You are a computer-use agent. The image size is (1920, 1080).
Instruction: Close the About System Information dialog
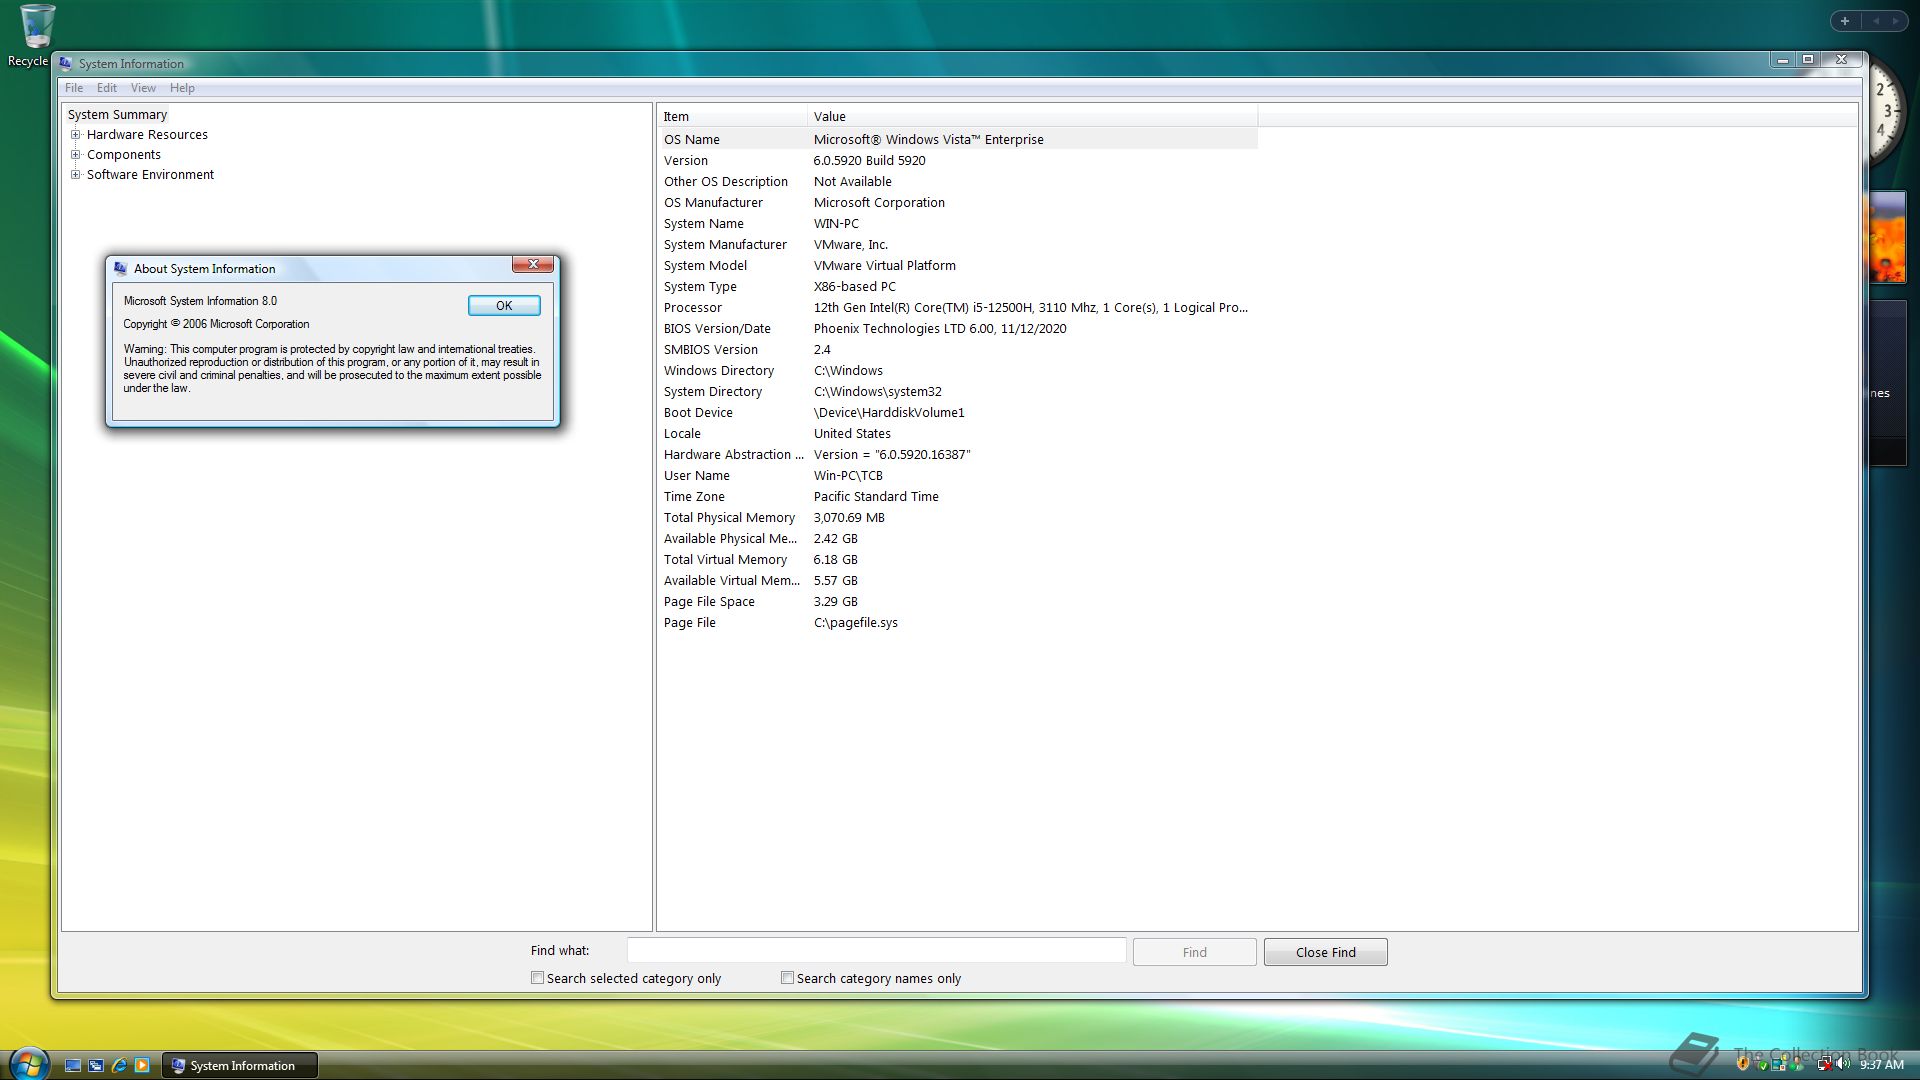533,264
